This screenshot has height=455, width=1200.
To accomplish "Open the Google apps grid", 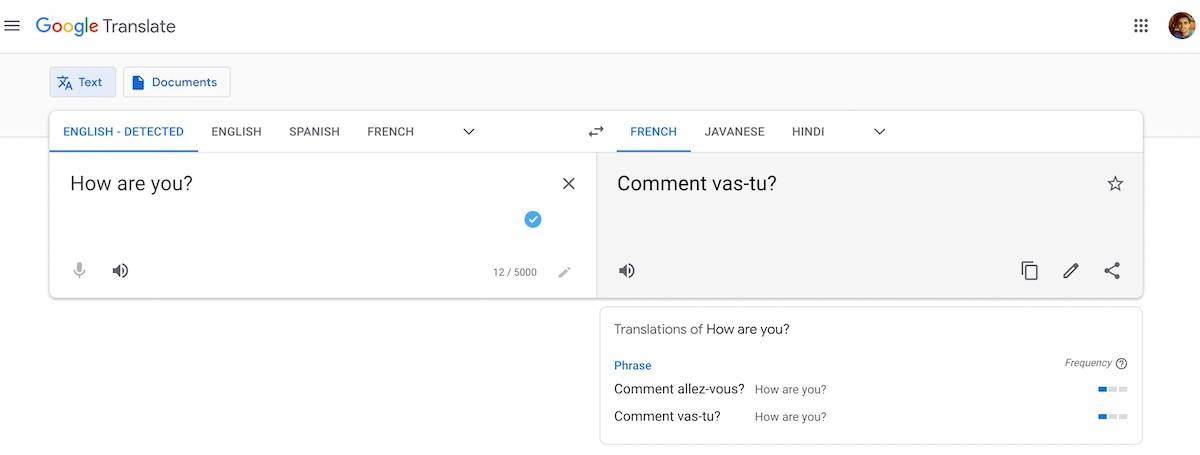I will pos(1141,26).
